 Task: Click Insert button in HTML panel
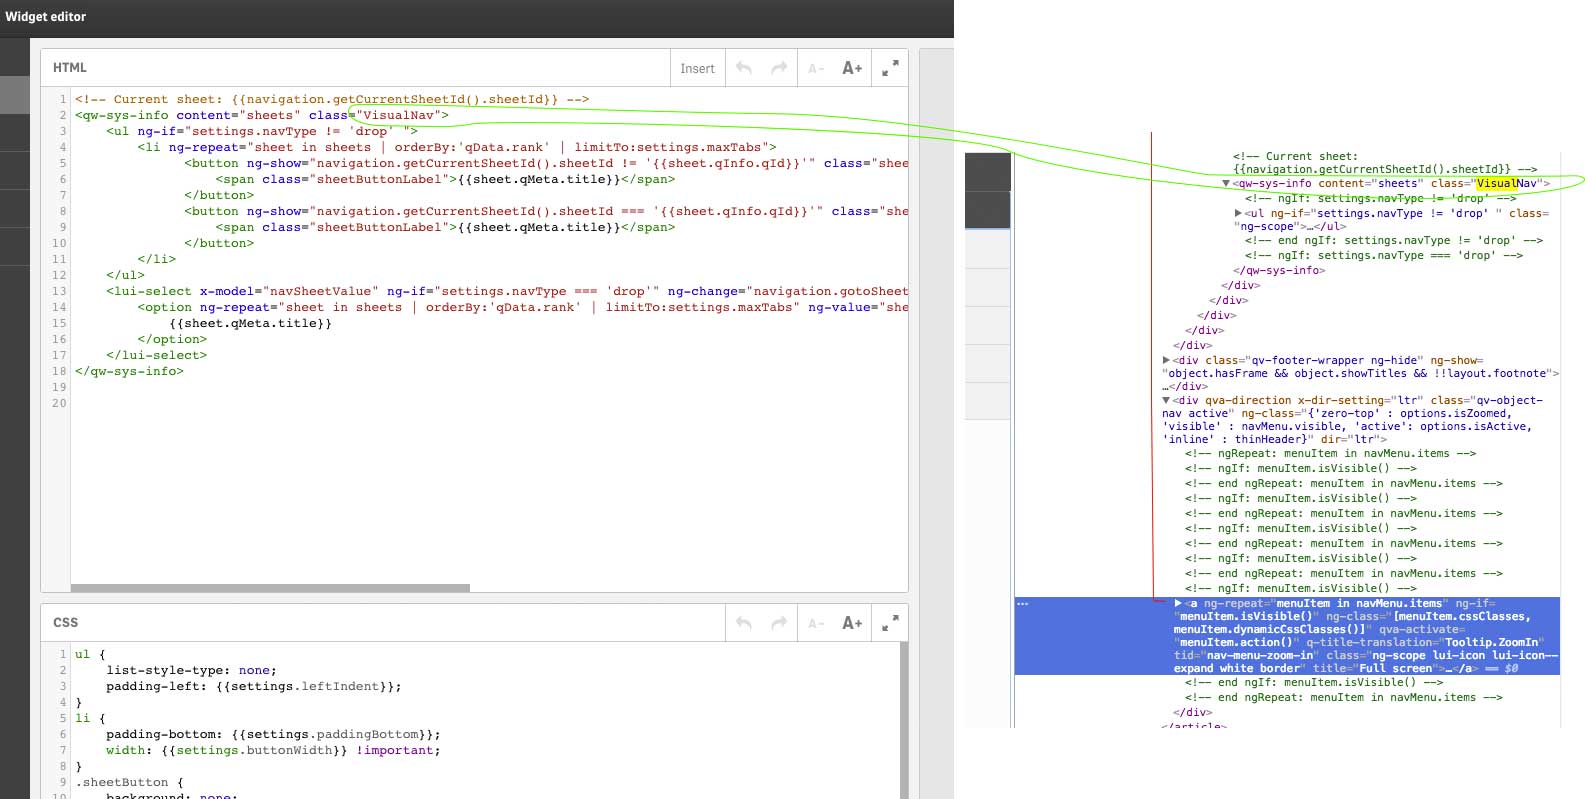point(697,68)
